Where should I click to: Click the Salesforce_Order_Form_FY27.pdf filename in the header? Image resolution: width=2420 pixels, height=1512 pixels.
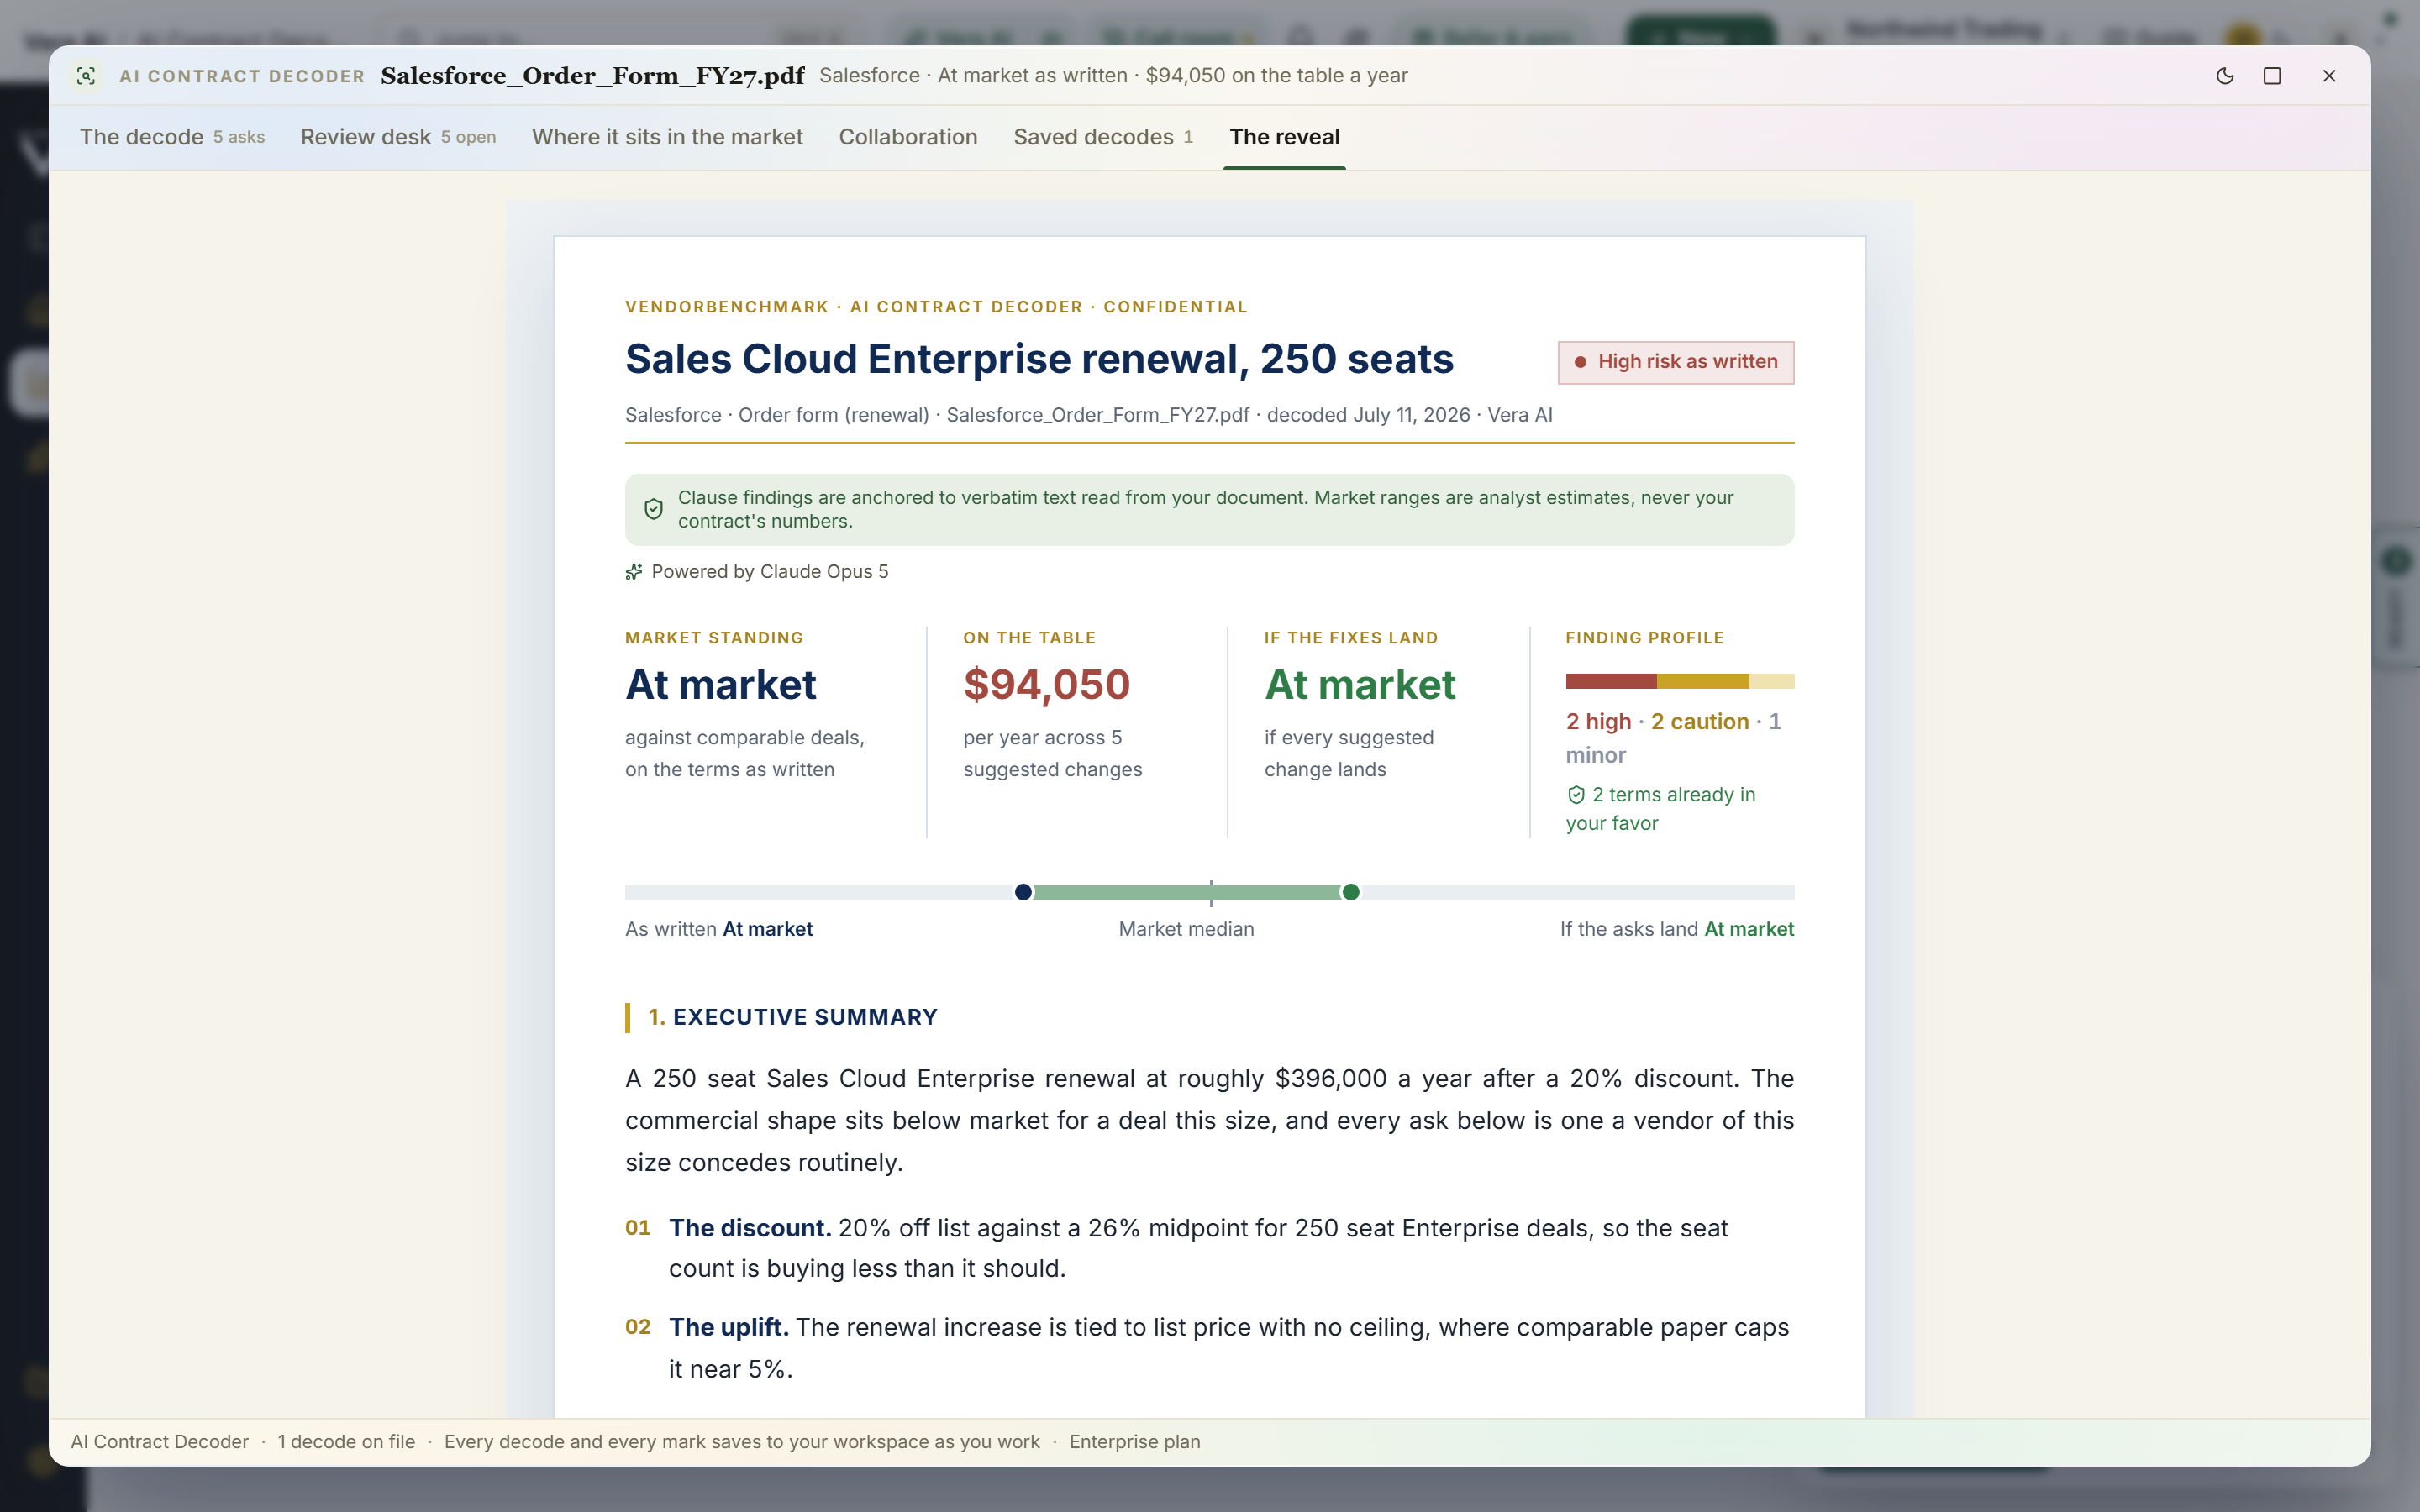592,76
